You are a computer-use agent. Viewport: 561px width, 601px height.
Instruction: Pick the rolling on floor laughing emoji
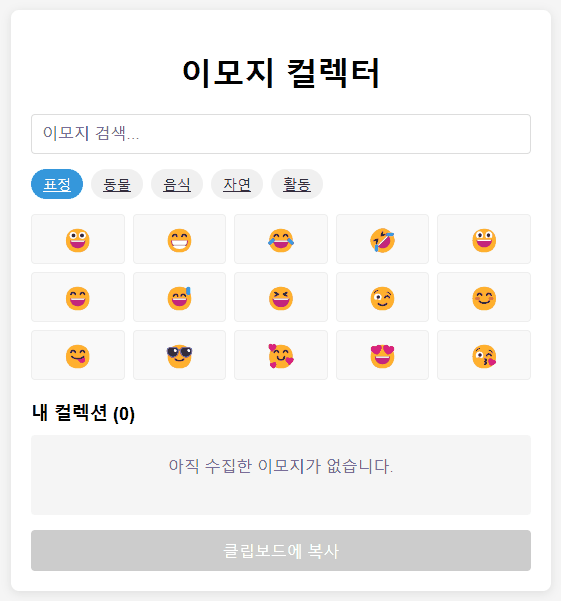[382, 239]
